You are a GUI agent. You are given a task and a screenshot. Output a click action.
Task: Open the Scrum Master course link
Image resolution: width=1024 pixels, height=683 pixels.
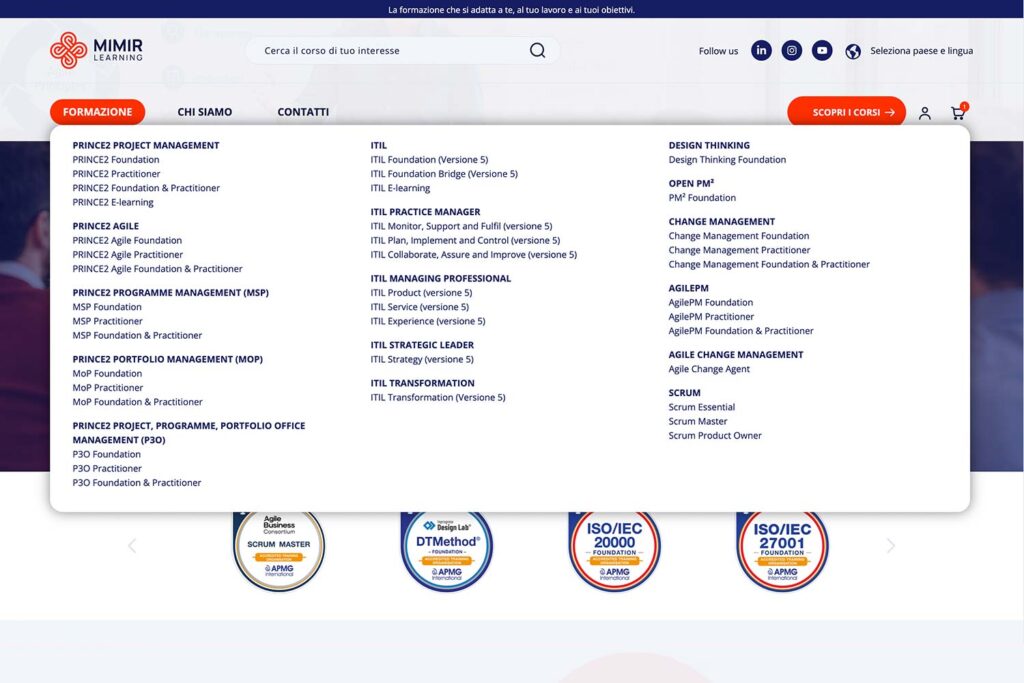tap(697, 421)
